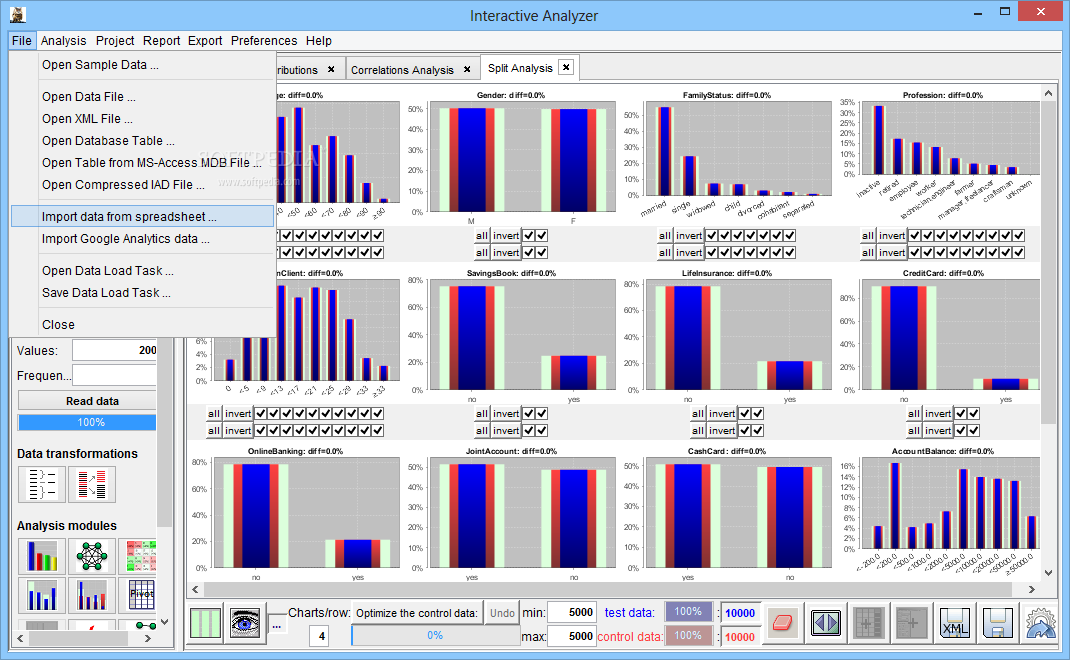The width and height of the screenshot is (1070, 660).
Task: Choose Open XML File menu entry
Action: pos(143,119)
